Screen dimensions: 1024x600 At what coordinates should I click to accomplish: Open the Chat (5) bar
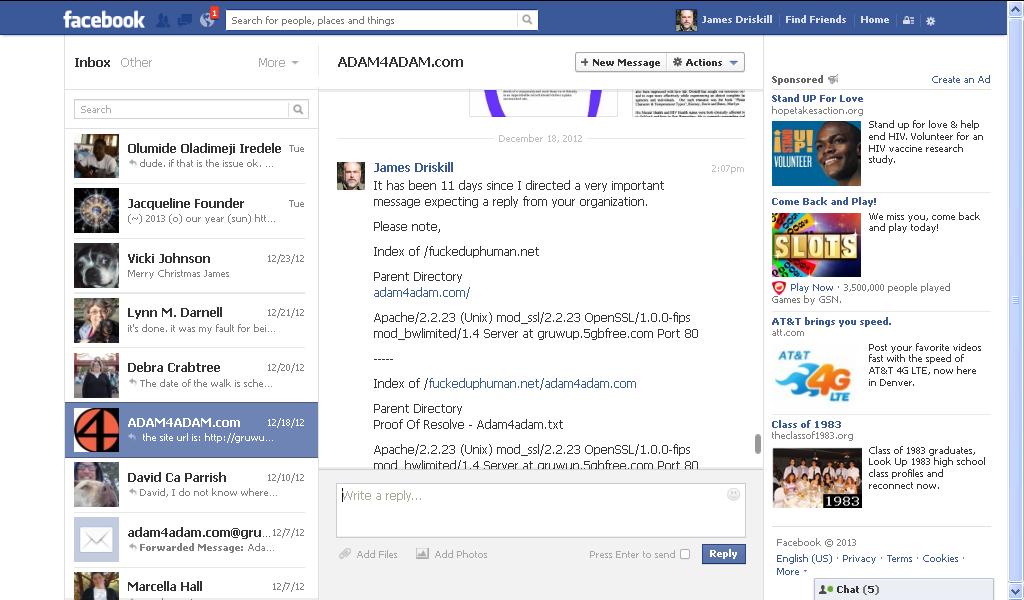[x=903, y=589]
